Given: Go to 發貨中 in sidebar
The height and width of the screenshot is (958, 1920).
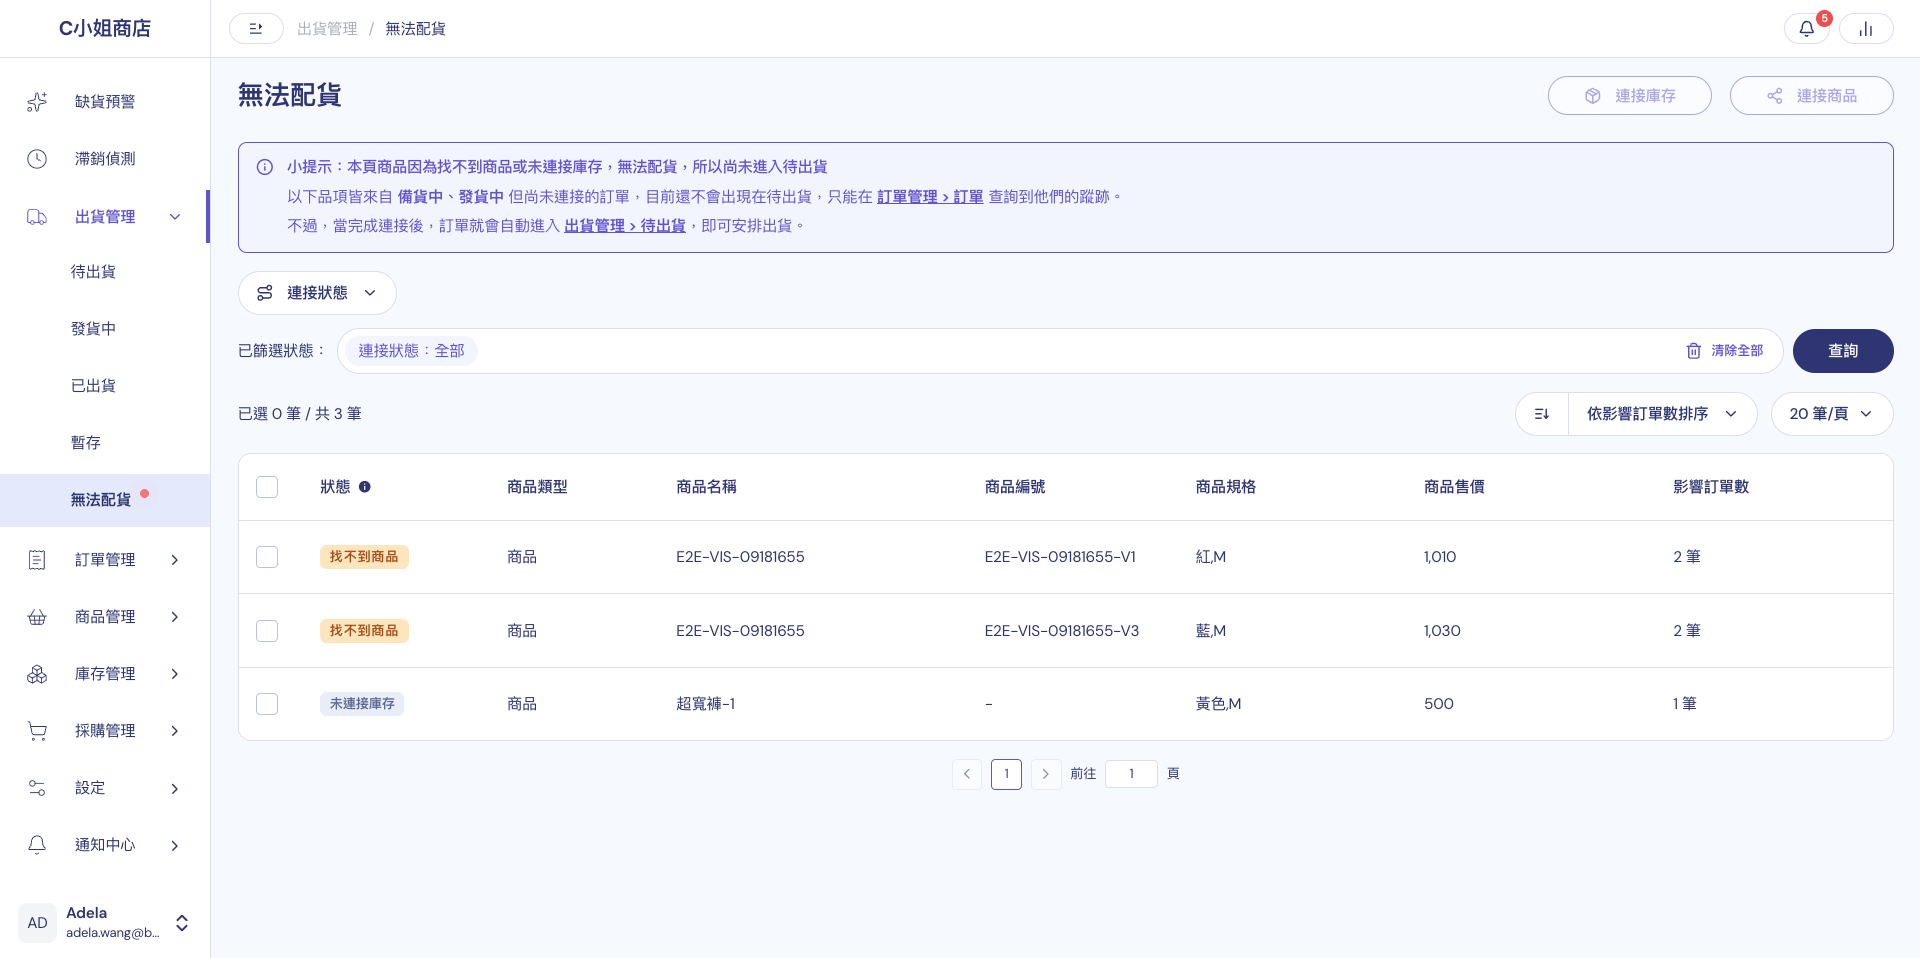Looking at the screenshot, I should [93, 329].
